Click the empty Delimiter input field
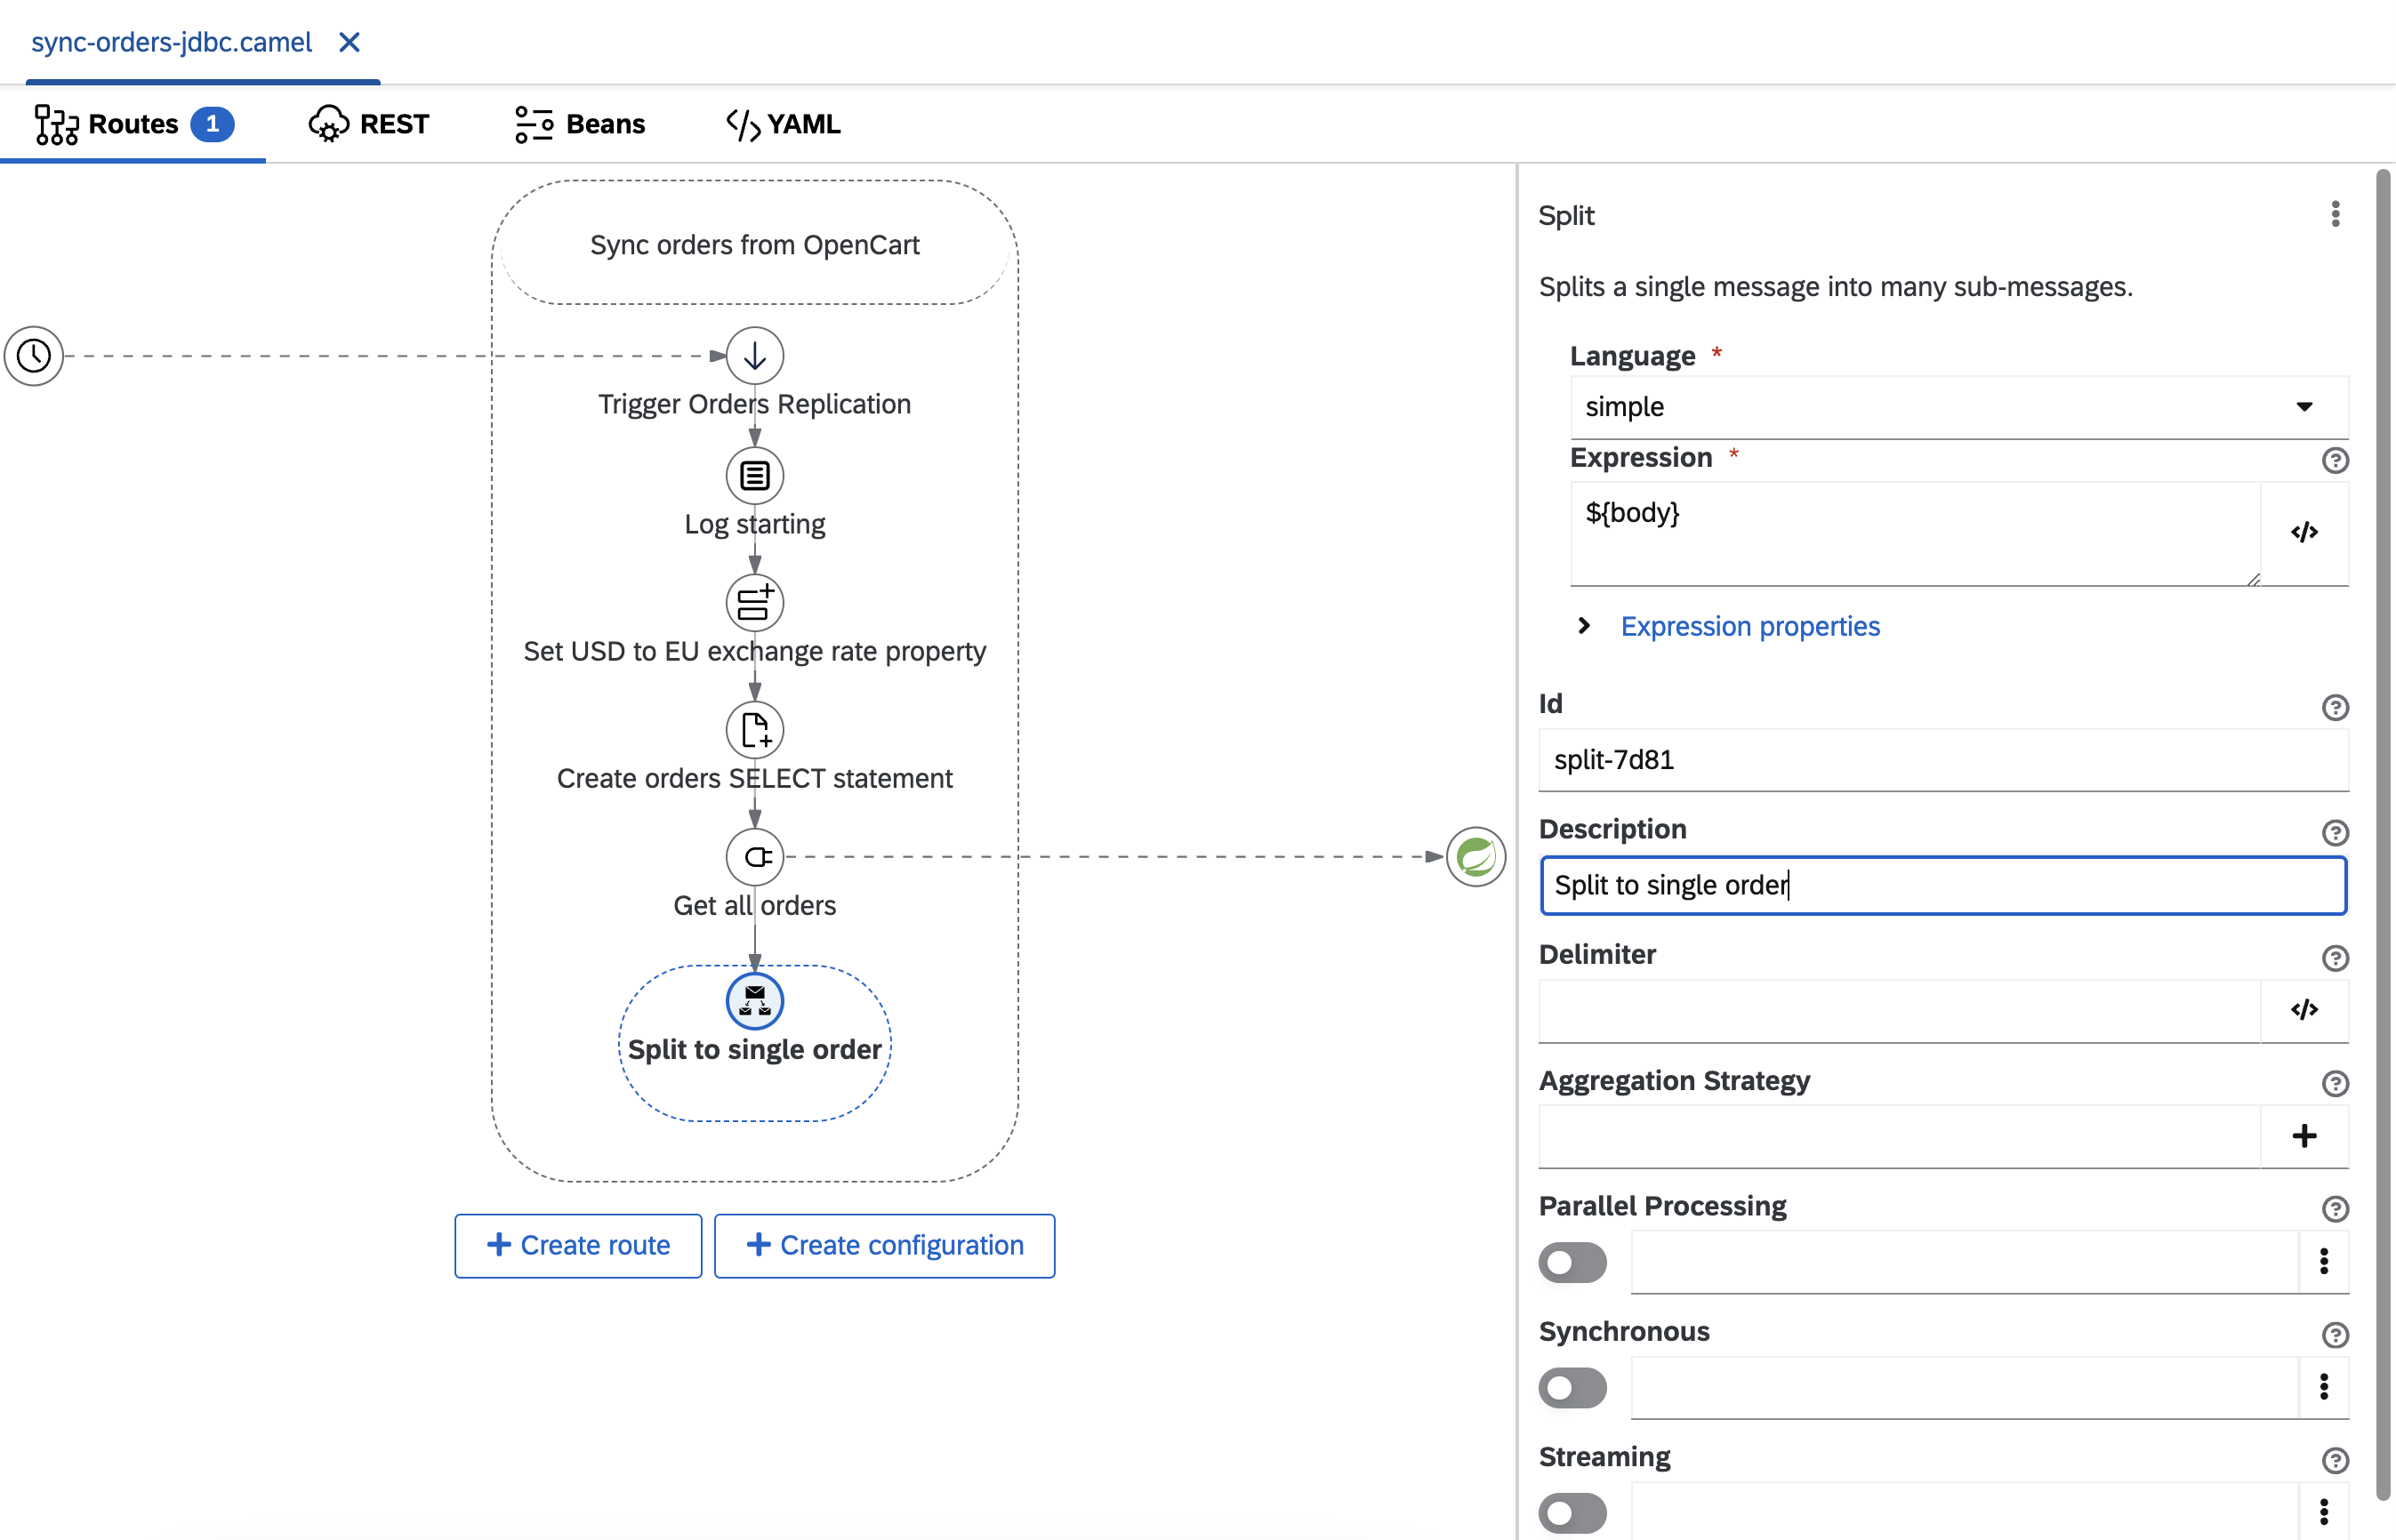 tap(1898, 1010)
